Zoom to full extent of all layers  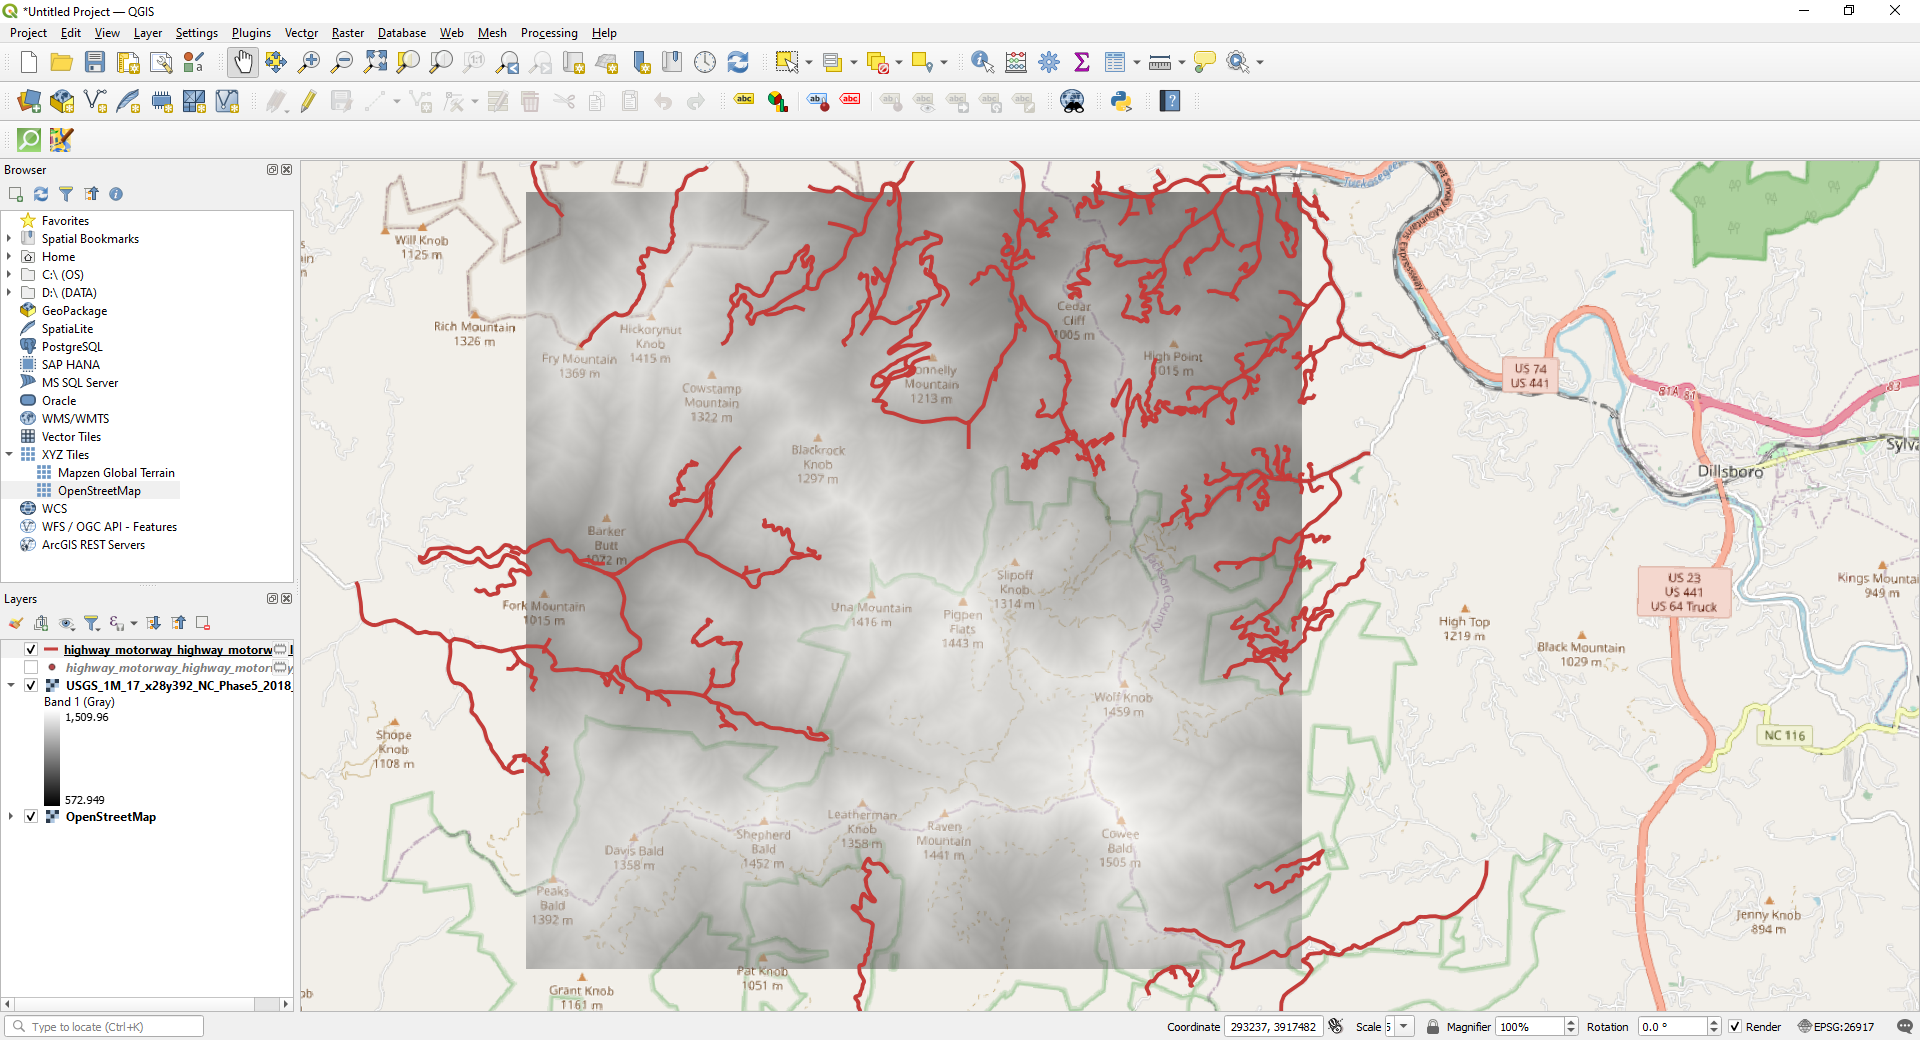point(375,62)
